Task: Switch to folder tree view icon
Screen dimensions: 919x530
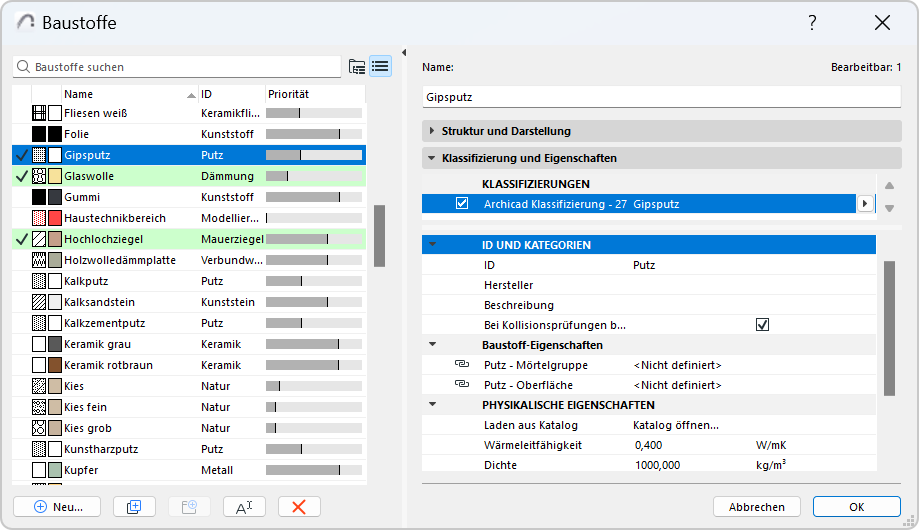Action: (357, 67)
